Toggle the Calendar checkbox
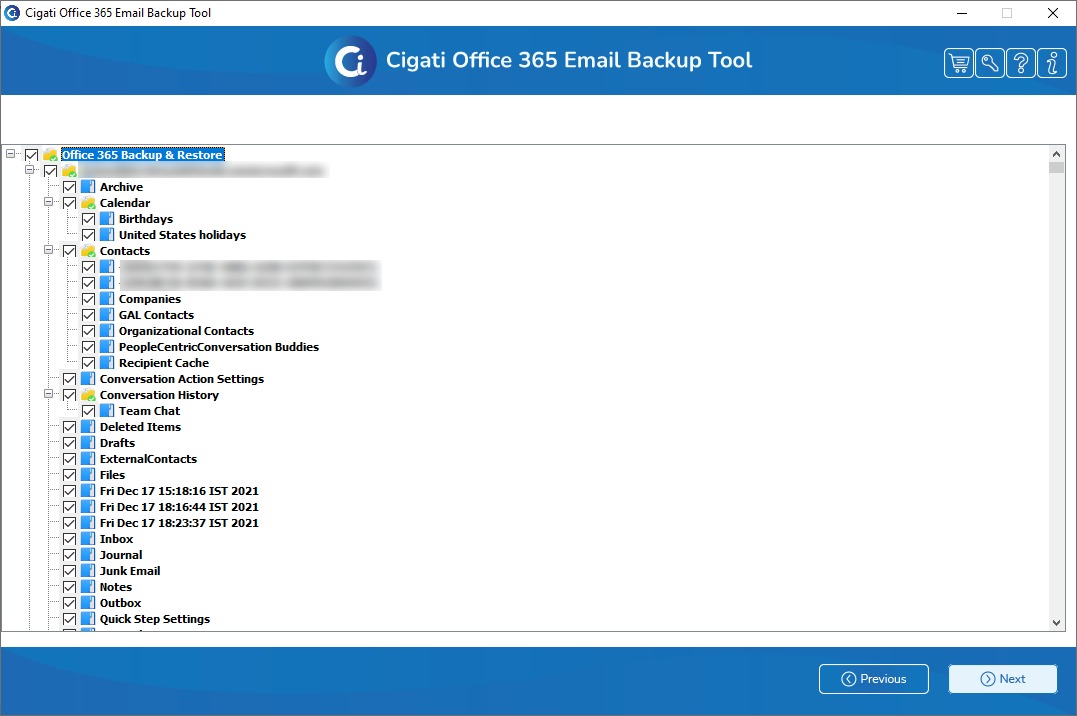 (69, 203)
